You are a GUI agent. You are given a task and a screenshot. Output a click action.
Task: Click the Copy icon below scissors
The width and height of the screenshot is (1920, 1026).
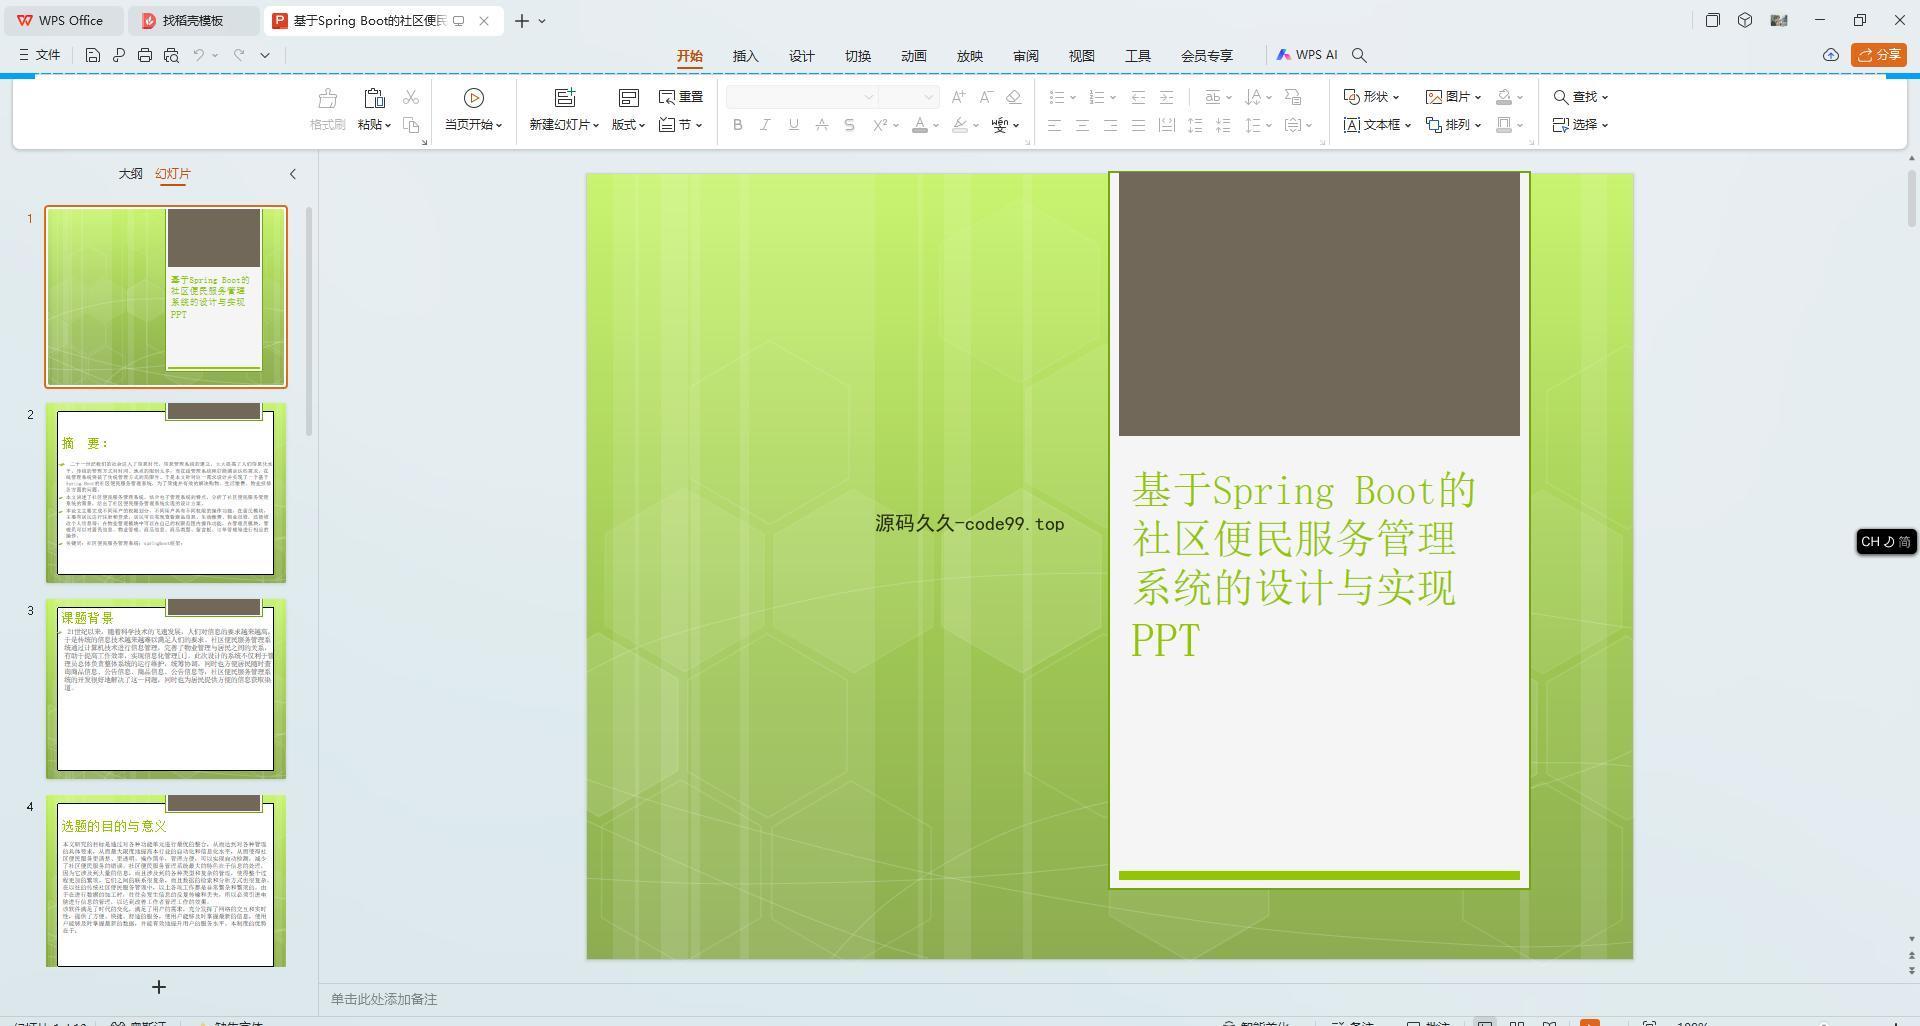pos(411,125)
